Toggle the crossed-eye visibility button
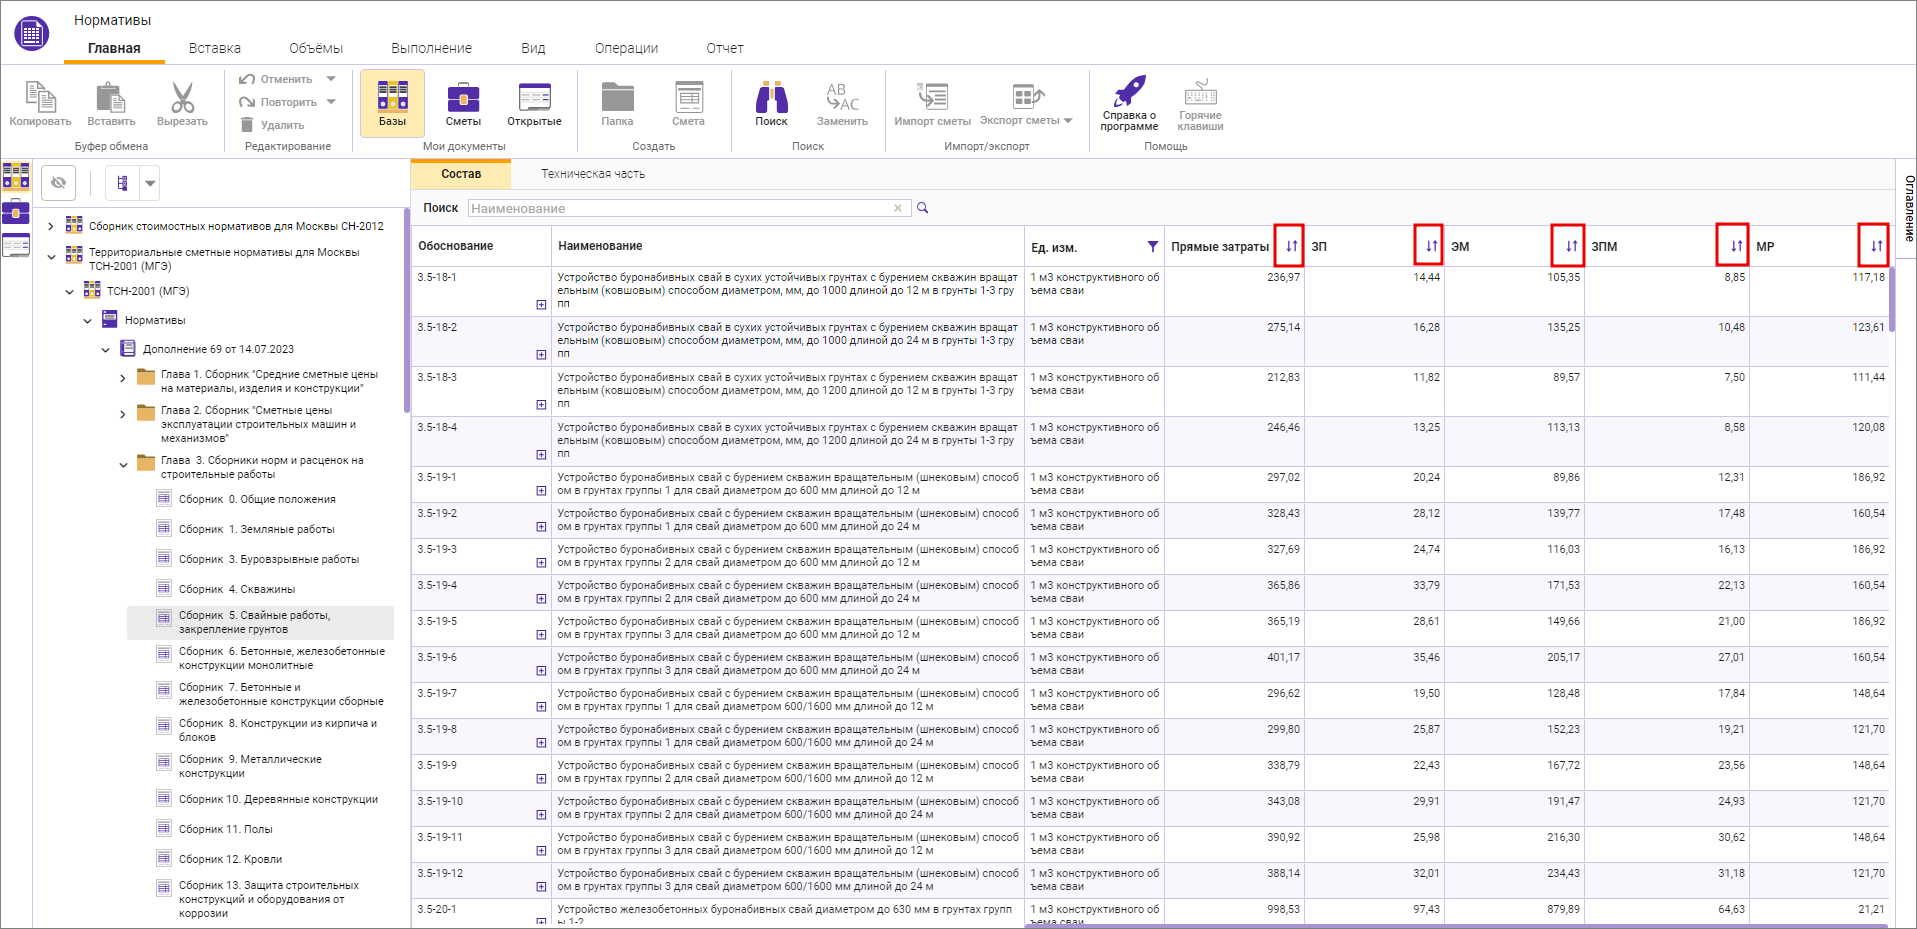Screen dimensions: 1917x929 coord(59,183)
